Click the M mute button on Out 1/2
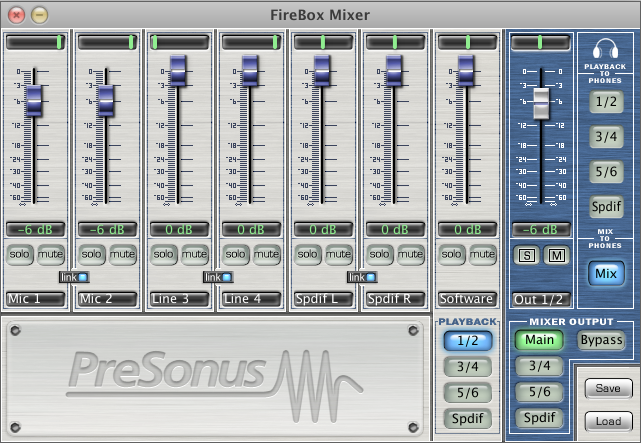 coord(556,256)
